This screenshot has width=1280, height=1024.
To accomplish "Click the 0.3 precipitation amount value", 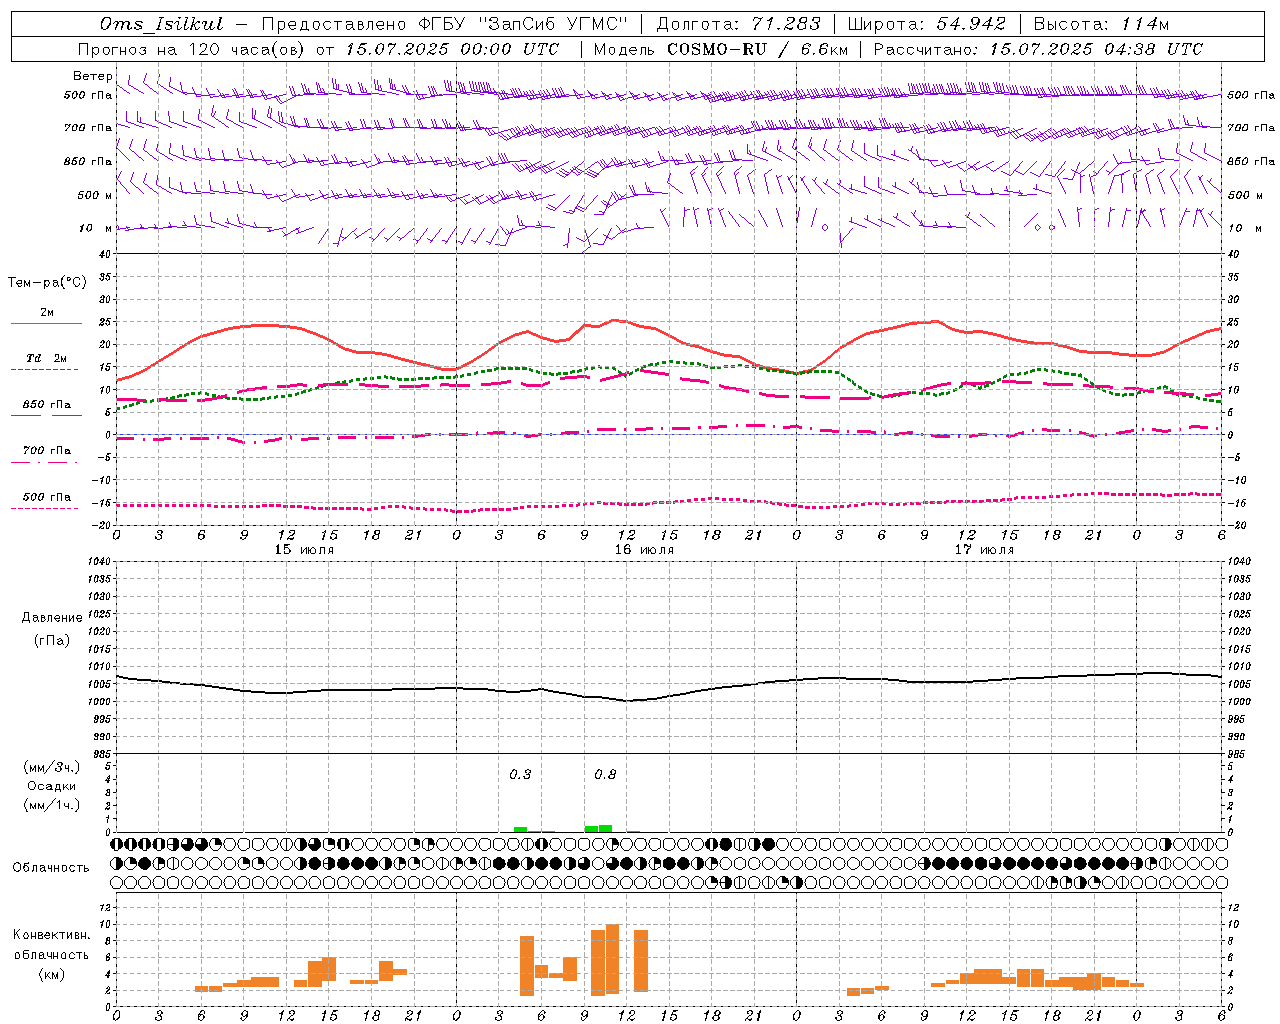I will click(x=520, y=775).
